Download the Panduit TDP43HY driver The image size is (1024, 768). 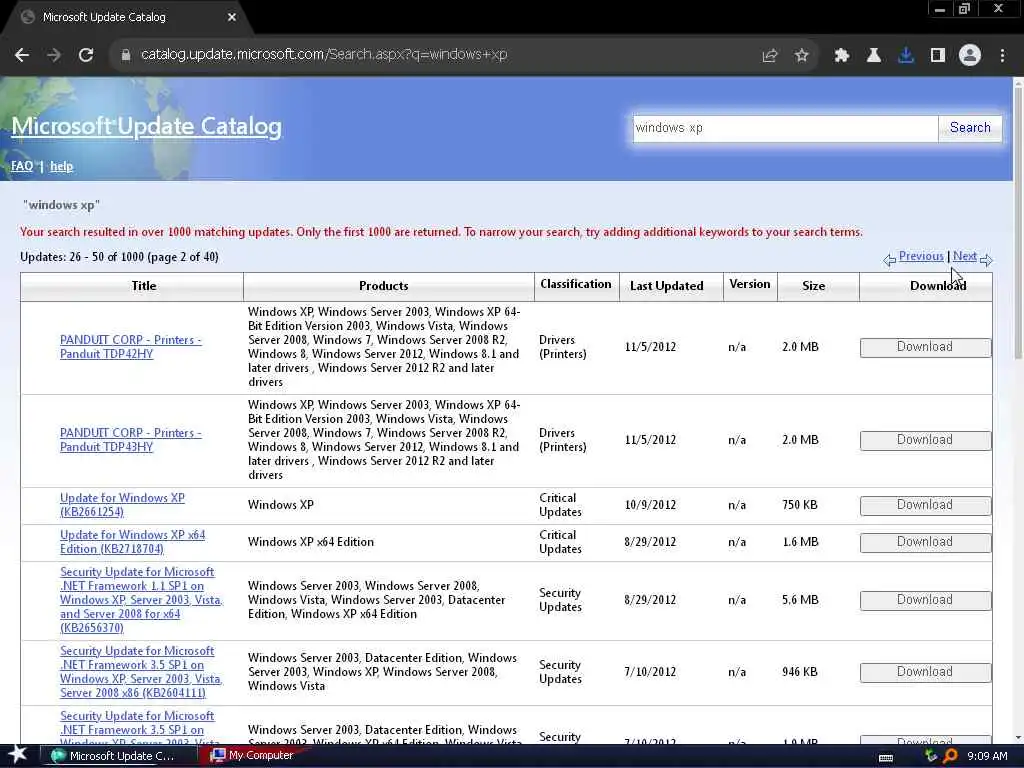(925, 440)
